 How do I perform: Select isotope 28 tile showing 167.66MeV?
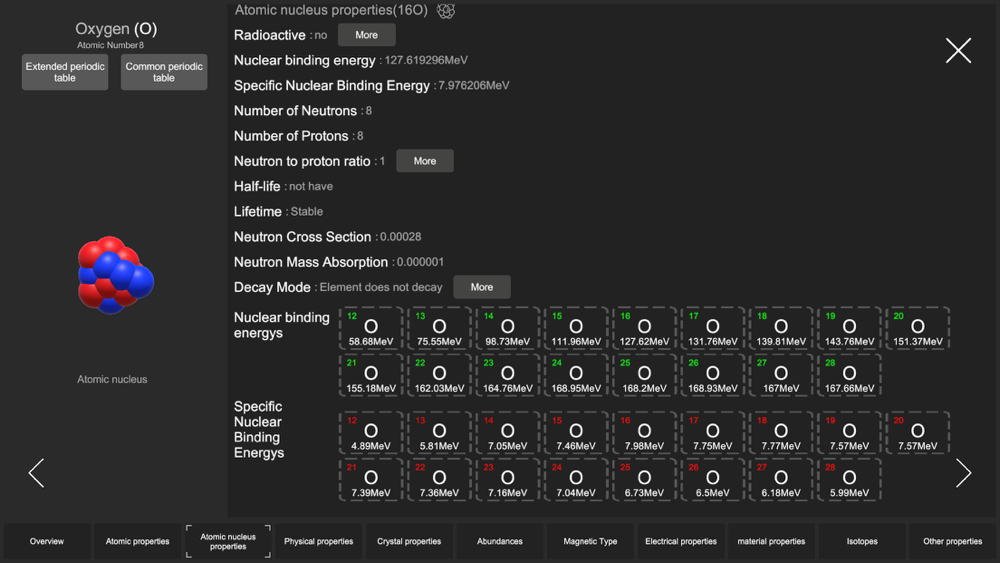point(849,375)
